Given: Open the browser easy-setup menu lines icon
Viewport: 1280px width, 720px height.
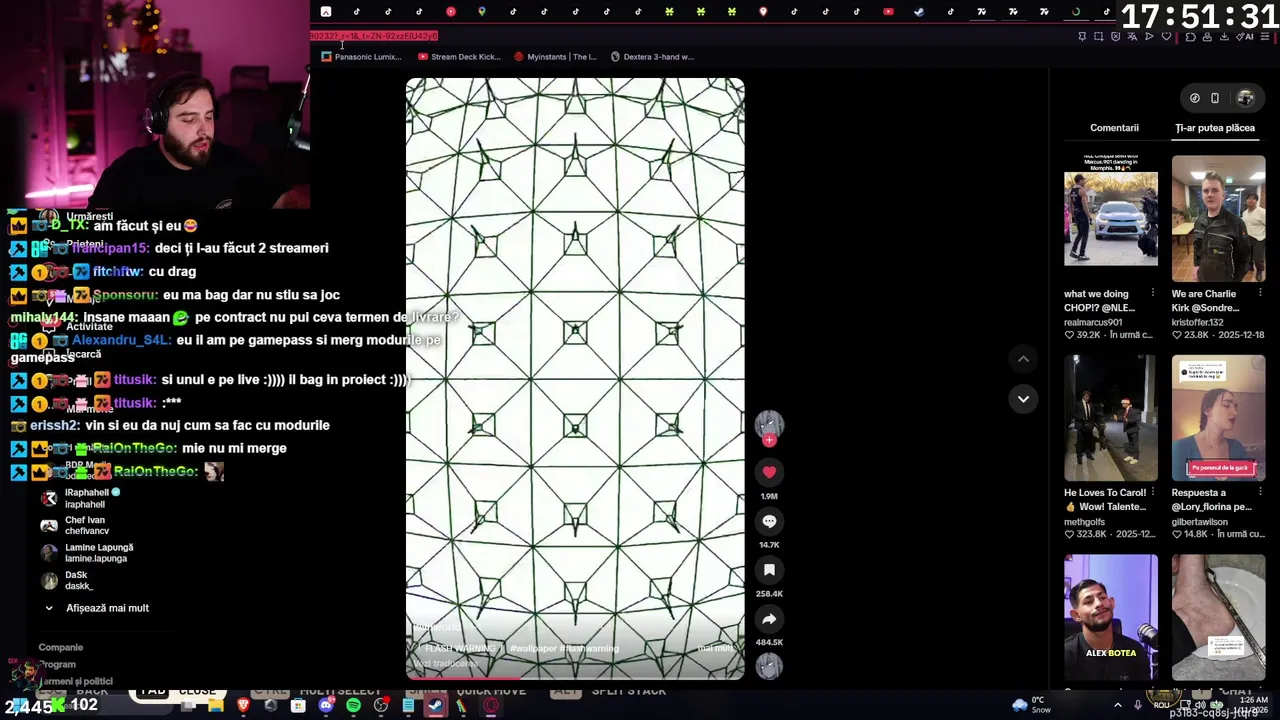Looking at the screenshot, I should (x=1264, y=37).
